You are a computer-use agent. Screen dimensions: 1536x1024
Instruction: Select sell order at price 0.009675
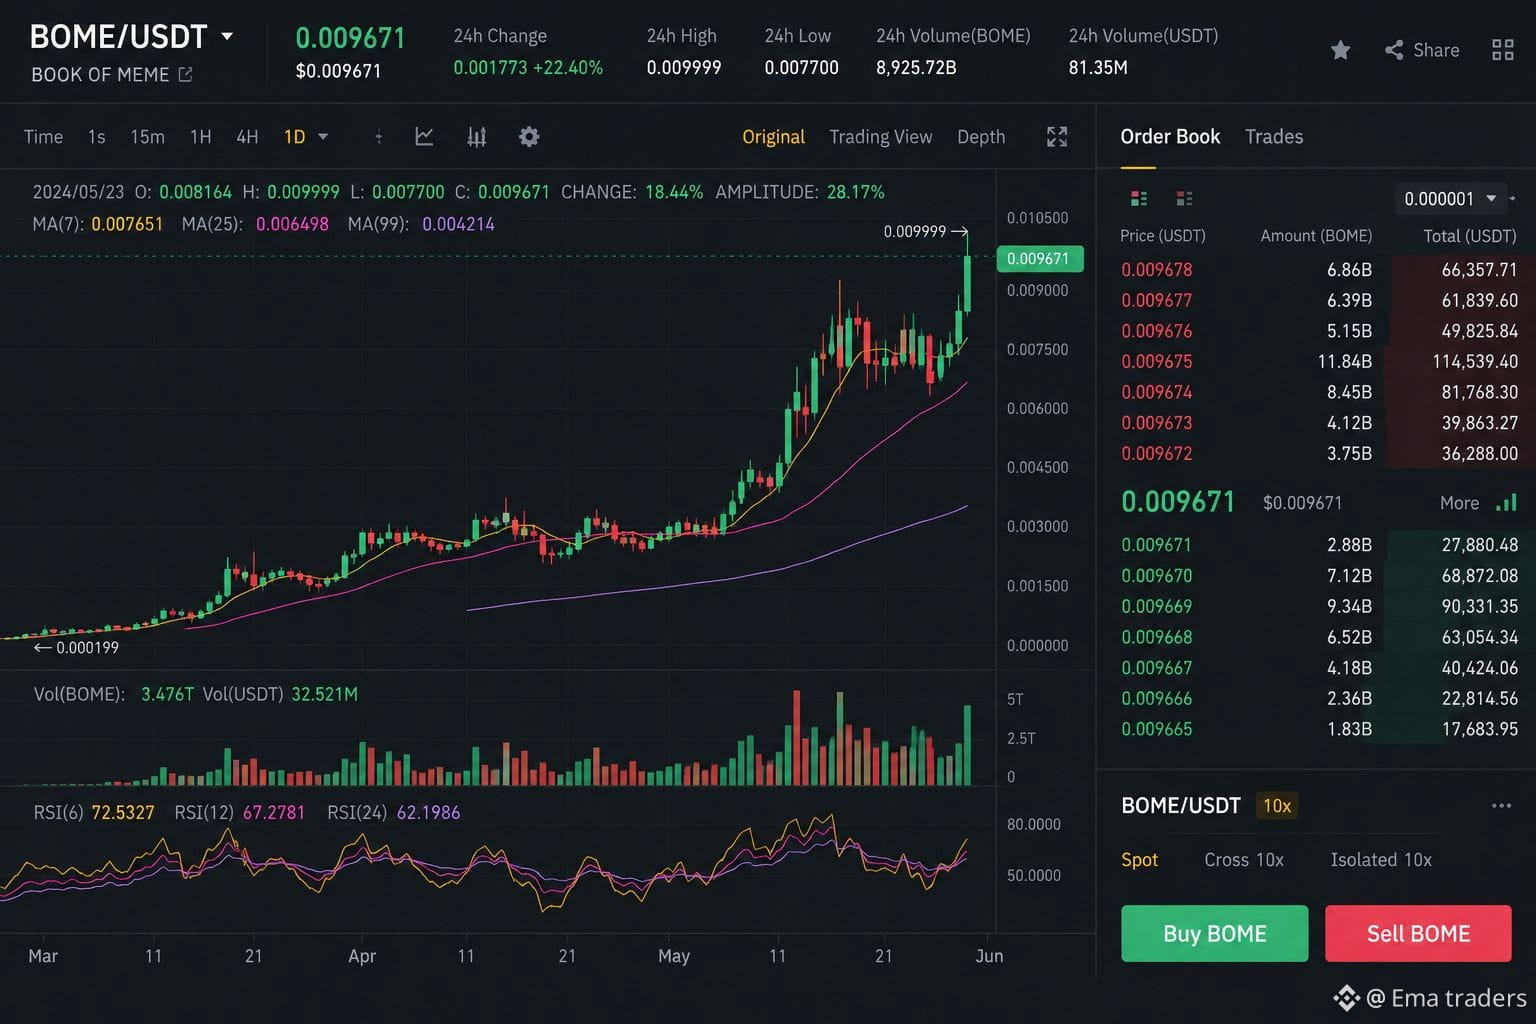(x=1318, y=362)
